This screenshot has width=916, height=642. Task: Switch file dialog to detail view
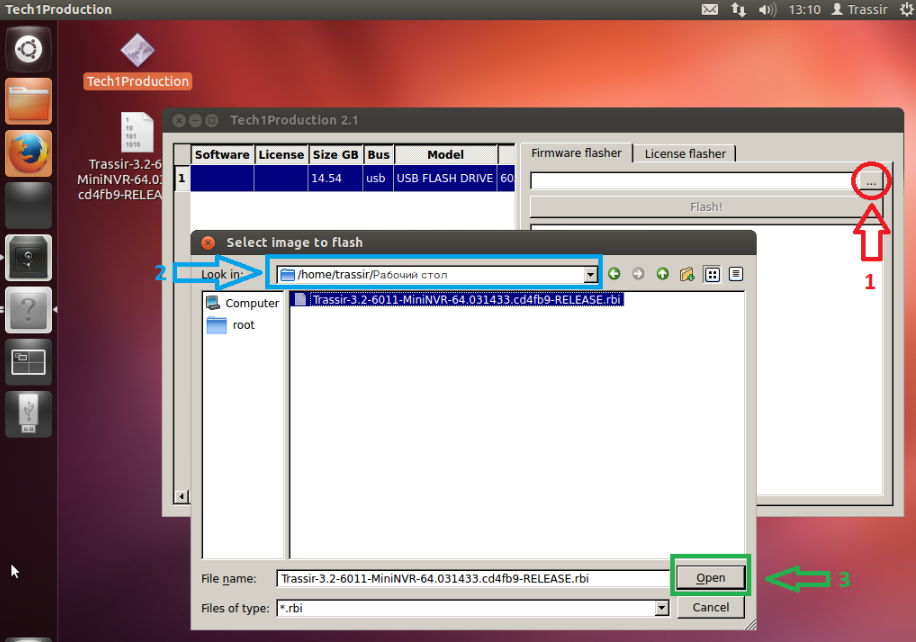[x=736, y=274]
